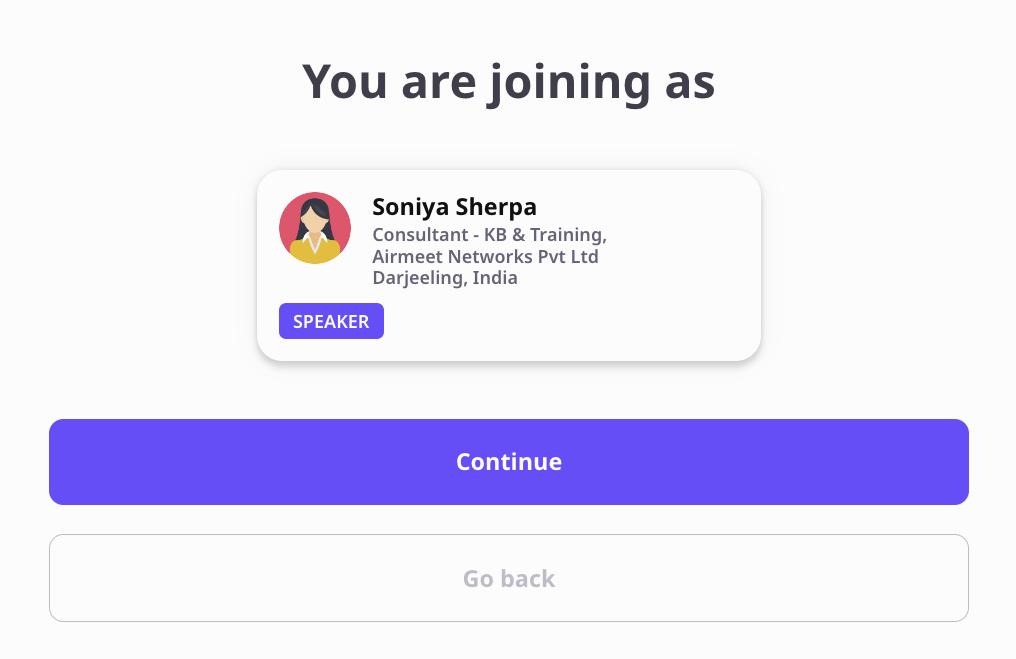Image resolution: width=1016 pixels, height=659 pixels.
Task: Click the Soniya Sherpa avatar icon
Action: (x=315, y=227)
